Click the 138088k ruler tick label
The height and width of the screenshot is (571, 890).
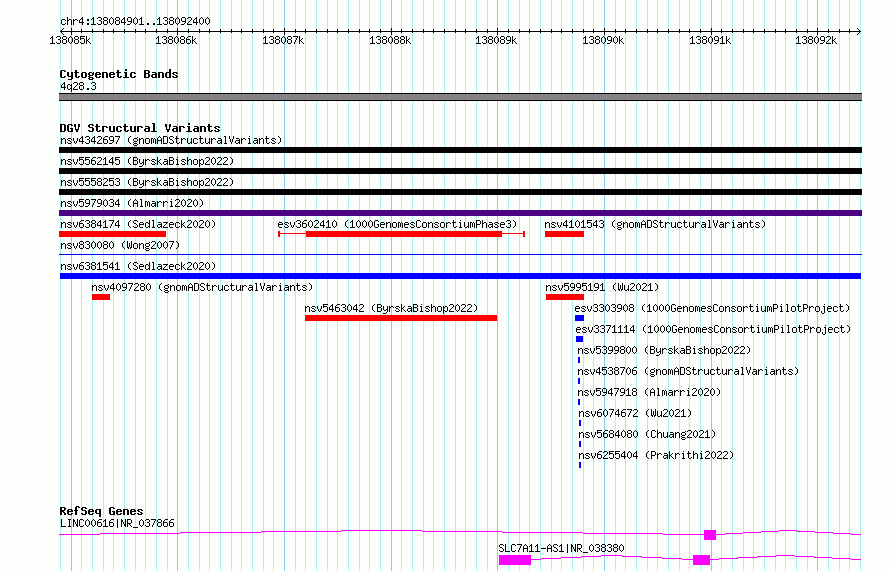coord(389,40)
